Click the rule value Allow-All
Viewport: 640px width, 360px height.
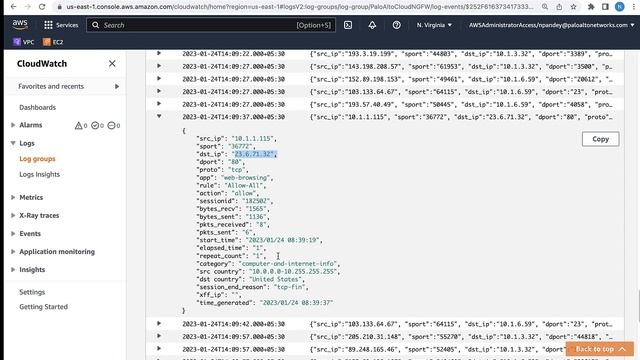(x=244, y=185)
